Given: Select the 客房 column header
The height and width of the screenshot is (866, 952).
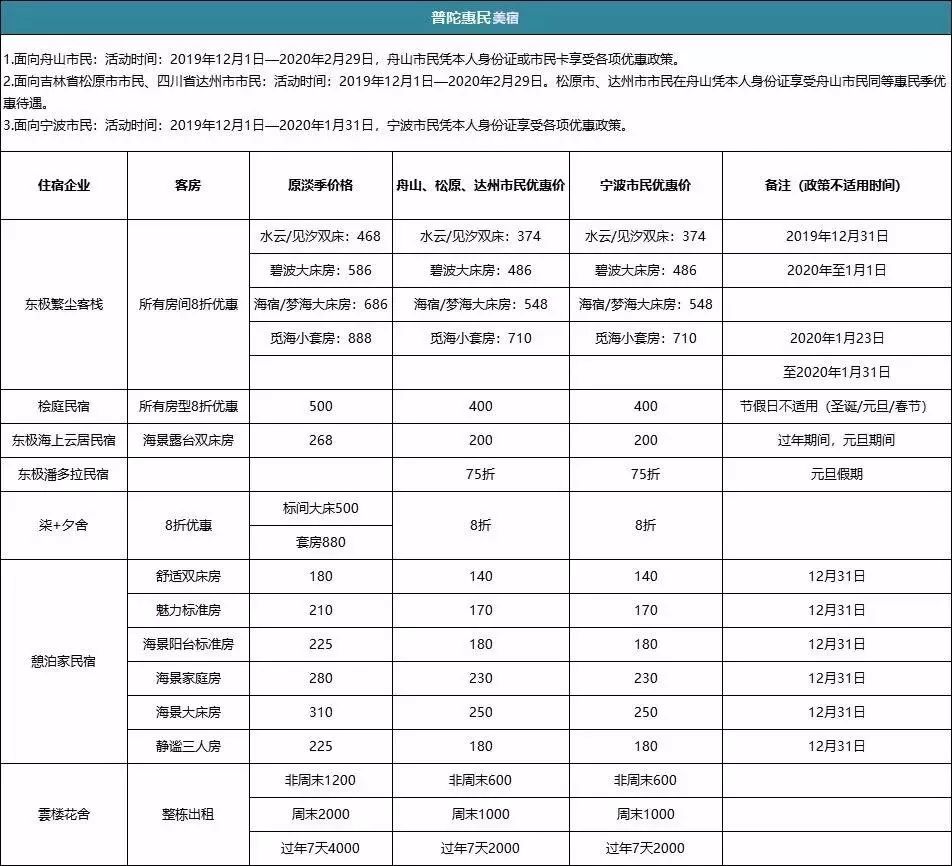Looking at the screenshot, I should tap(185, 184).
